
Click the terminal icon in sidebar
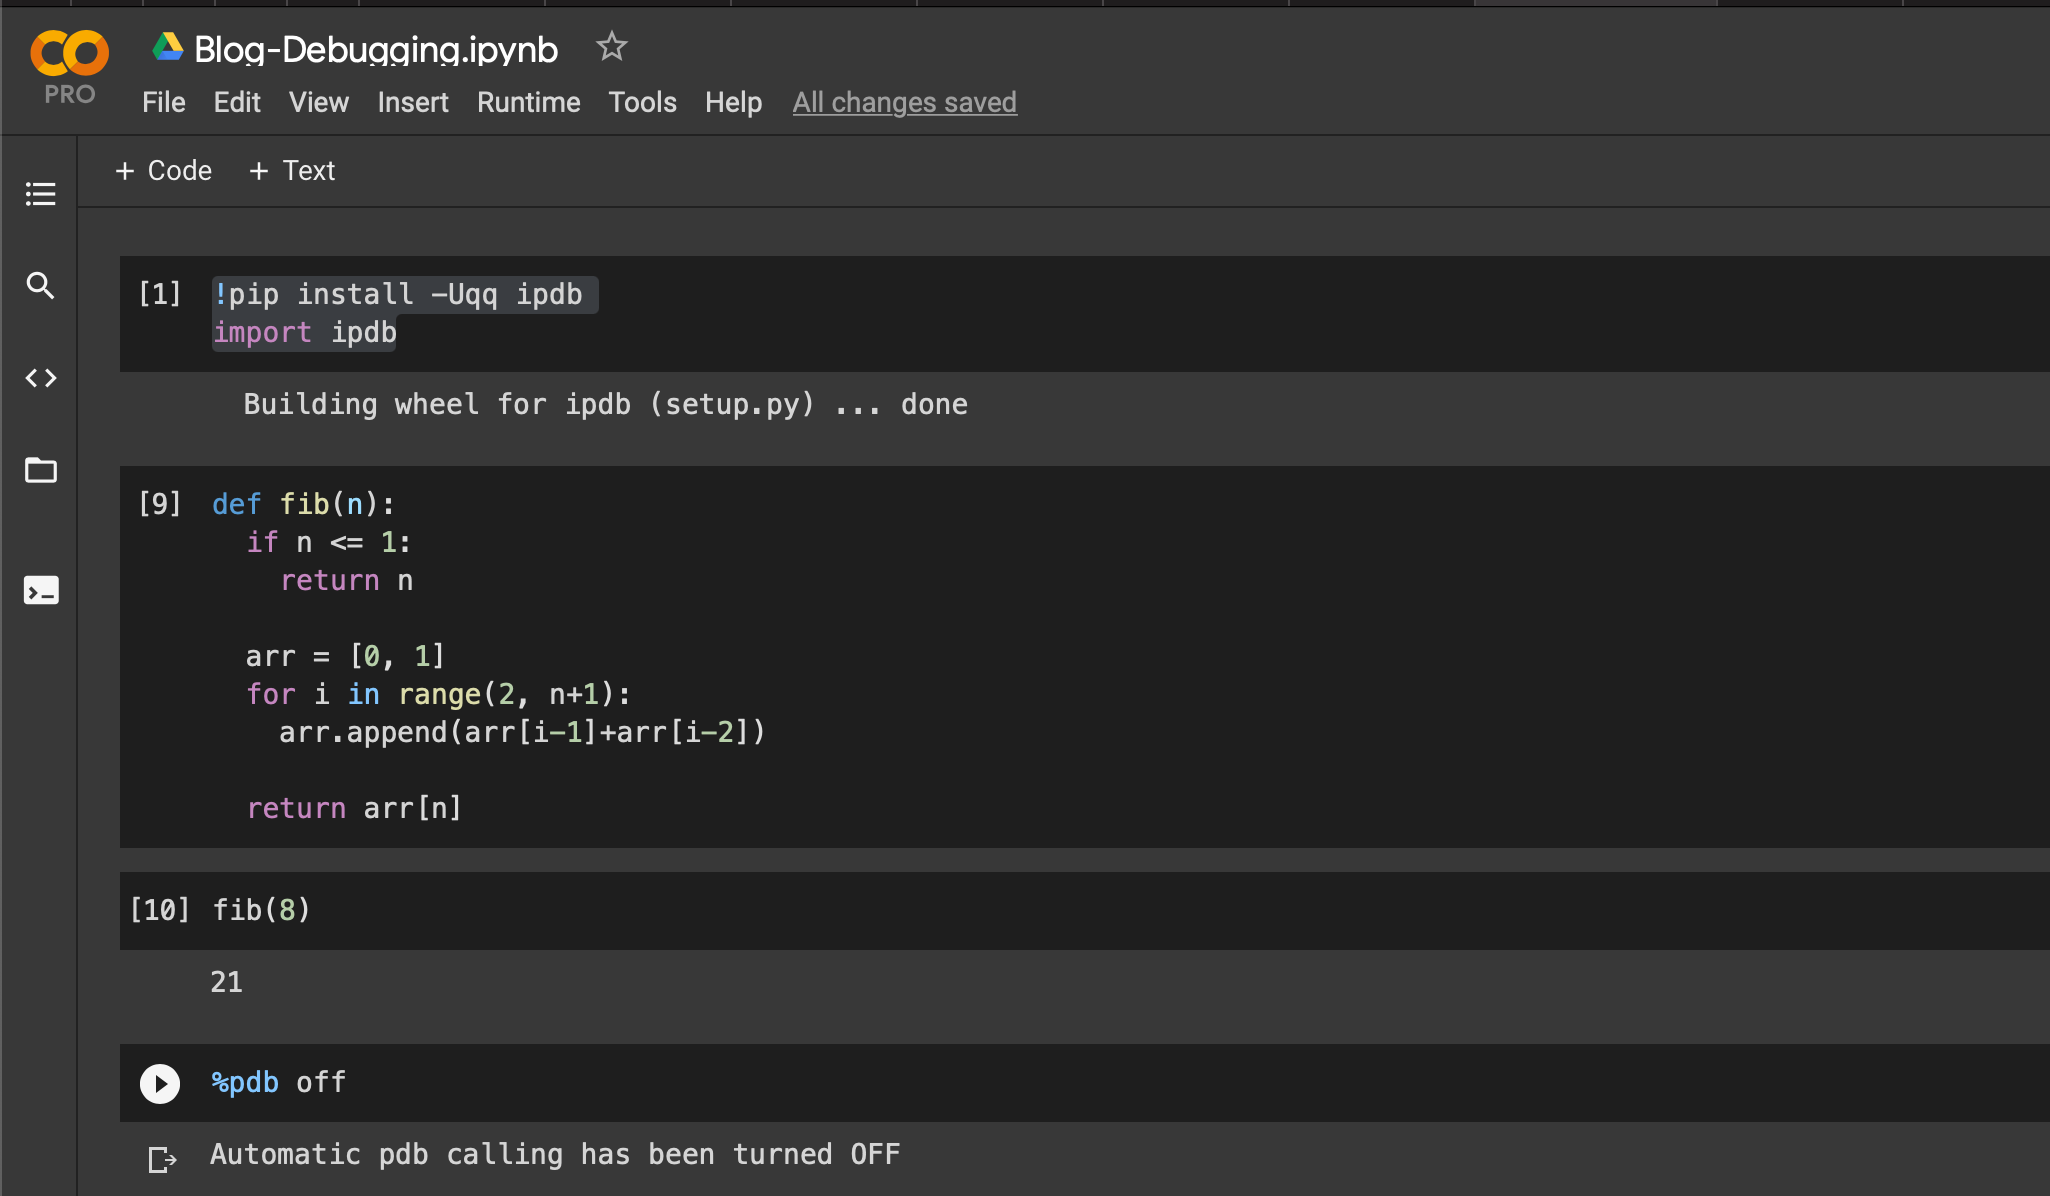[x=40, y=589]
